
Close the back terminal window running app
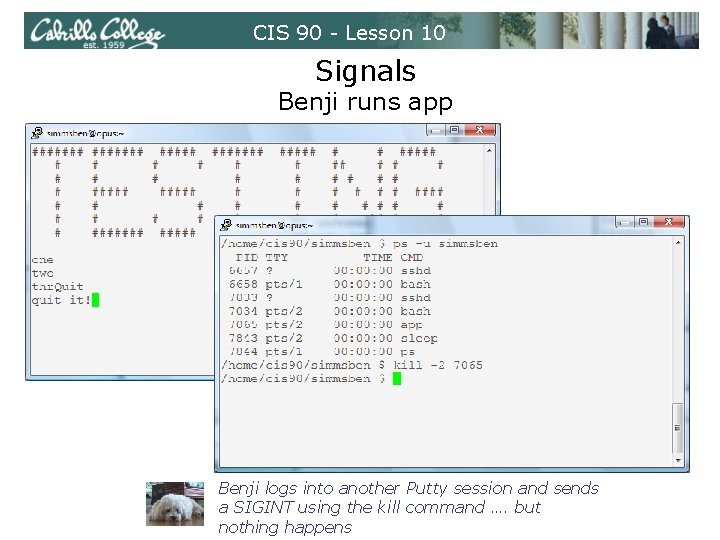coord(480,130)
